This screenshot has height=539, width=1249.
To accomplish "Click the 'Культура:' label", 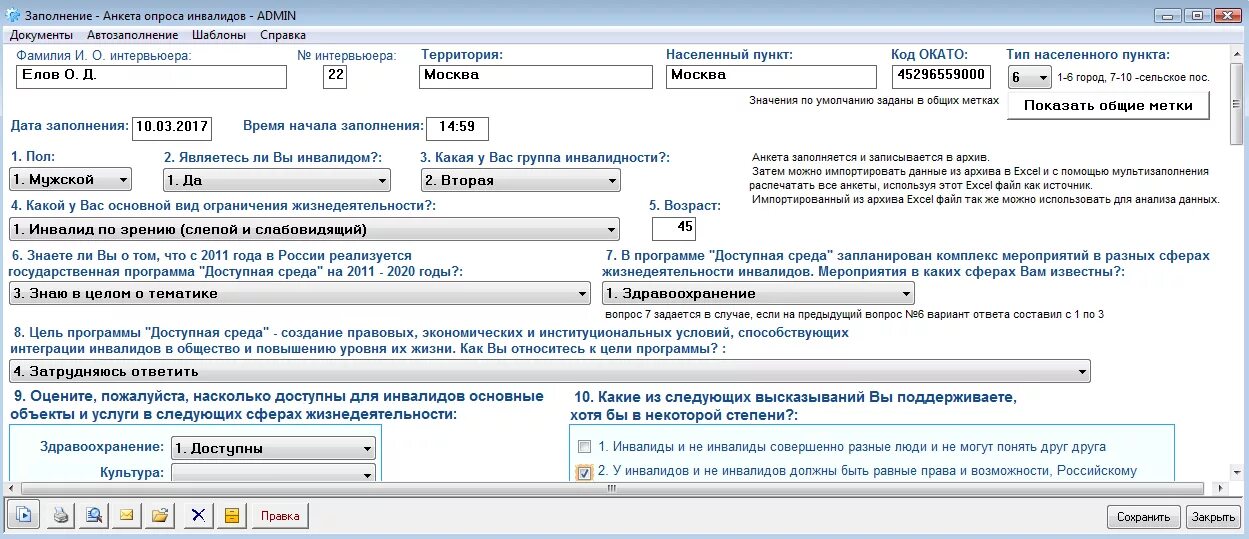I will 131,472.
